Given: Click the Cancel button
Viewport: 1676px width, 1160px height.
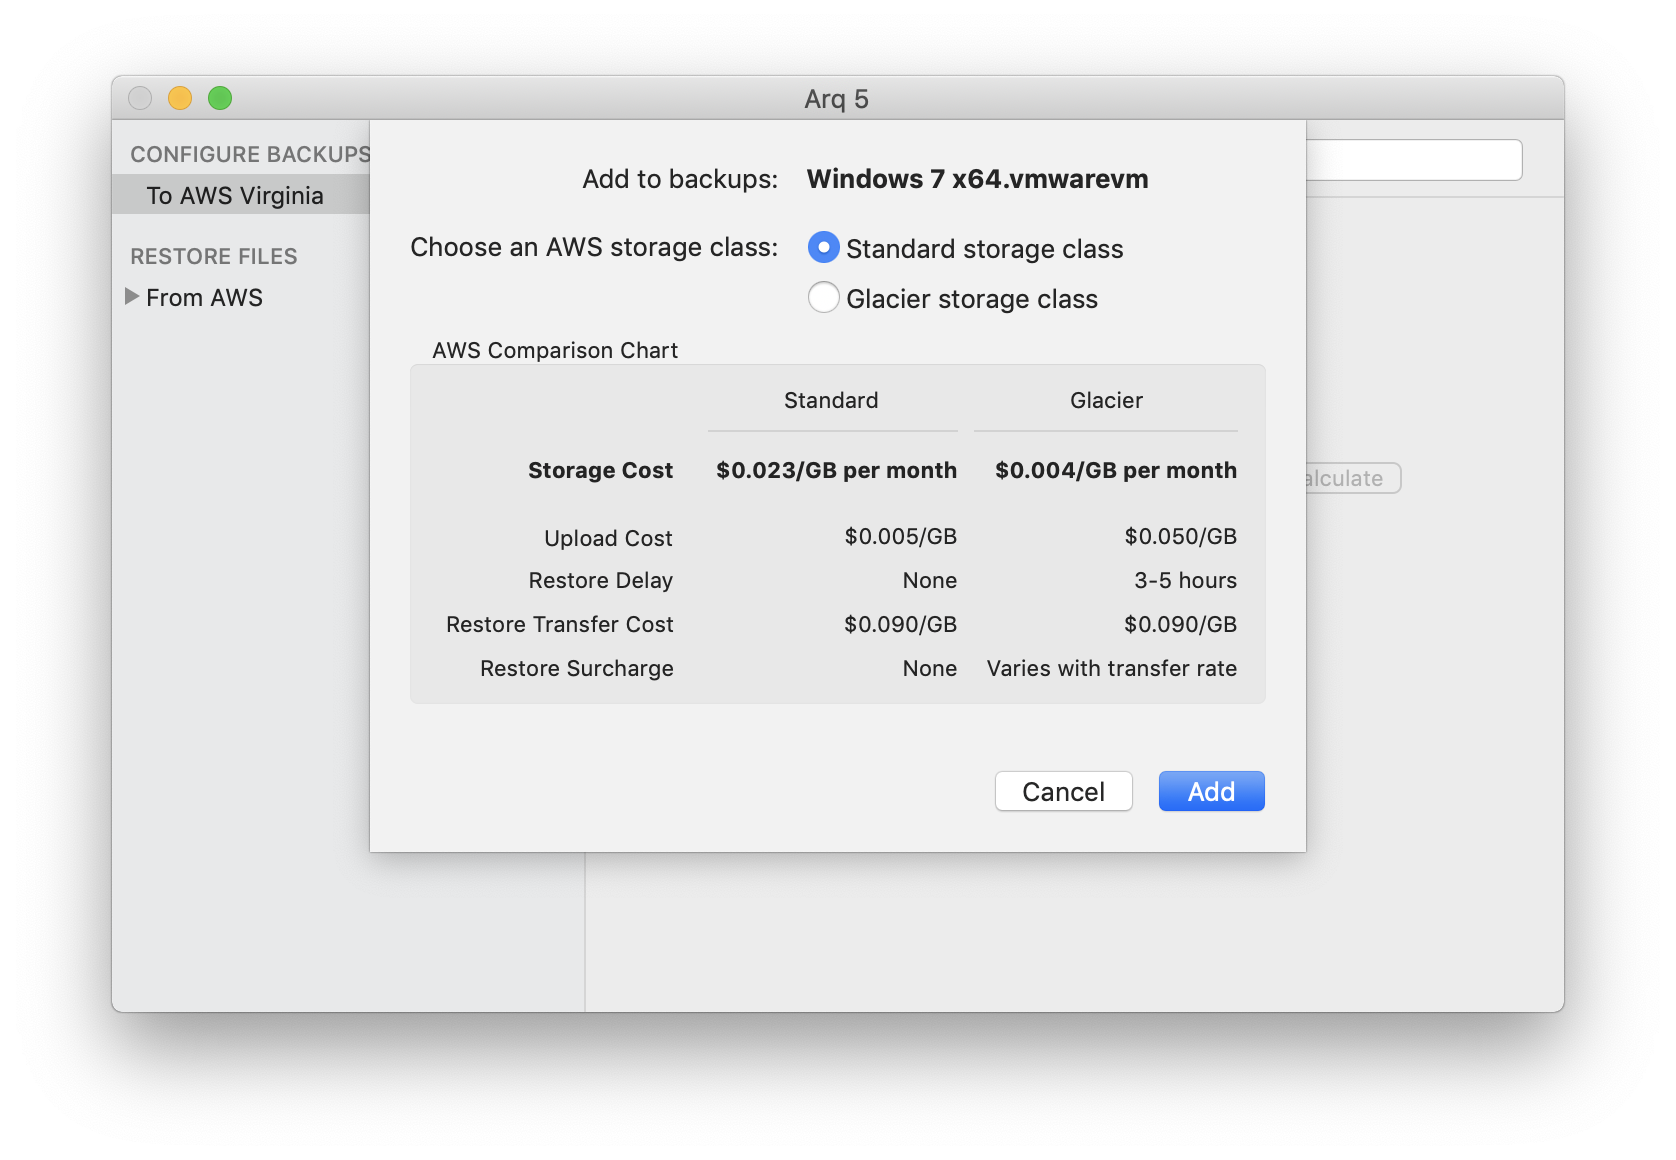Looking at the screenshot, I should pos(1063,791).
